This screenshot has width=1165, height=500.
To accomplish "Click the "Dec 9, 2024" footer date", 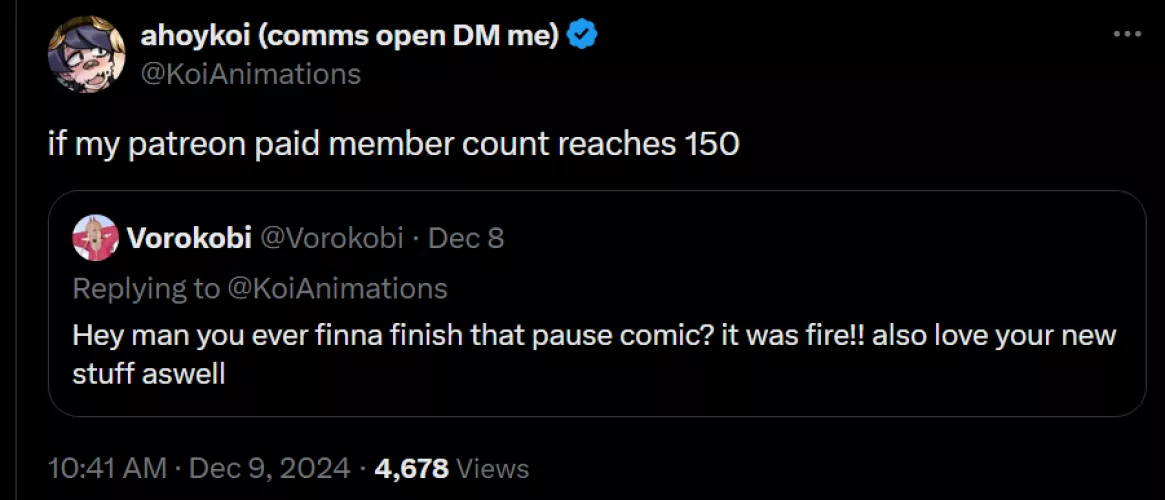I will tap(269, 467).
